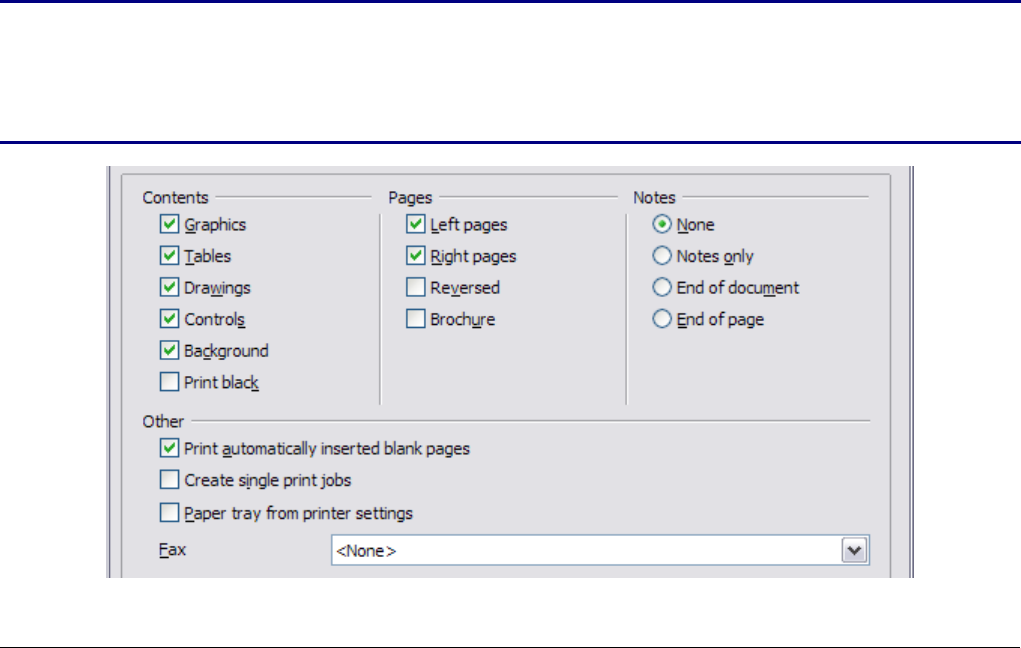Image resolution: width=1021 pixels, height=648 pixels.
Task: Pick End of page notes option
Action: coord(661,320)
